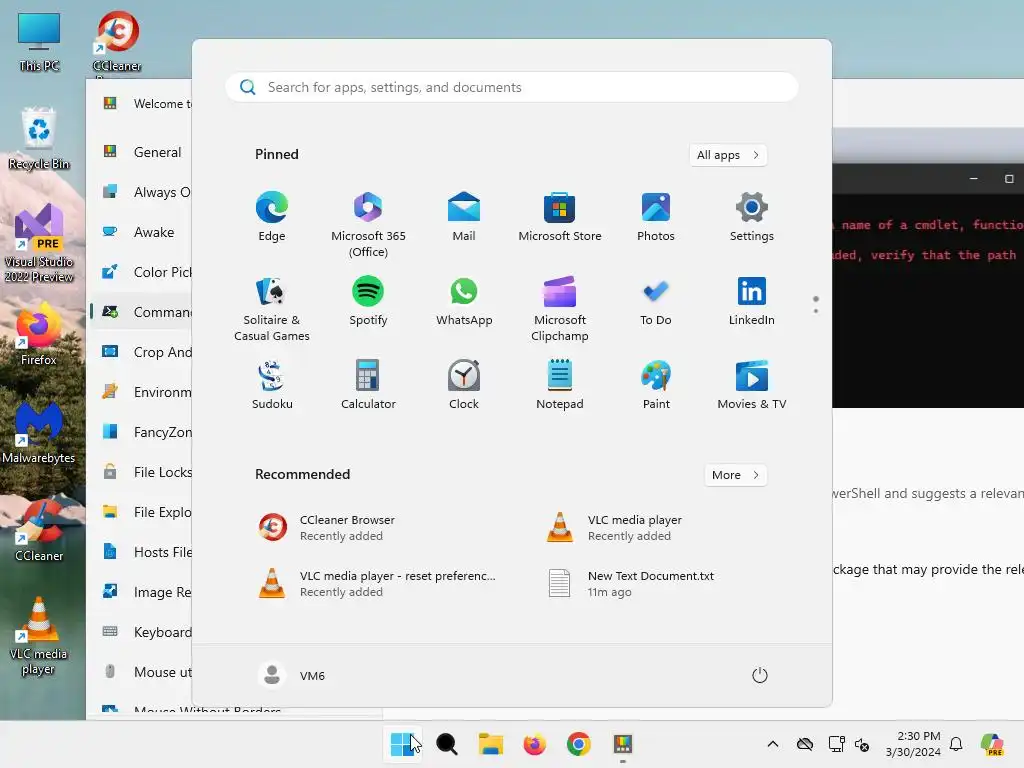The width and height of the screenshot is (1024, 768).
Task: Open Microsoft Store from pinned apps
Action: (x=560, y=217)
